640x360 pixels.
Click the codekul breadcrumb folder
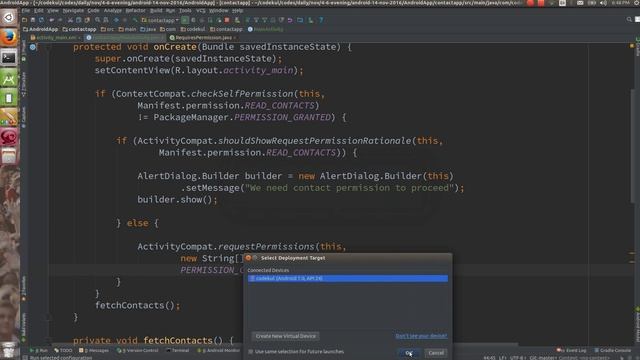coord(193,29)
